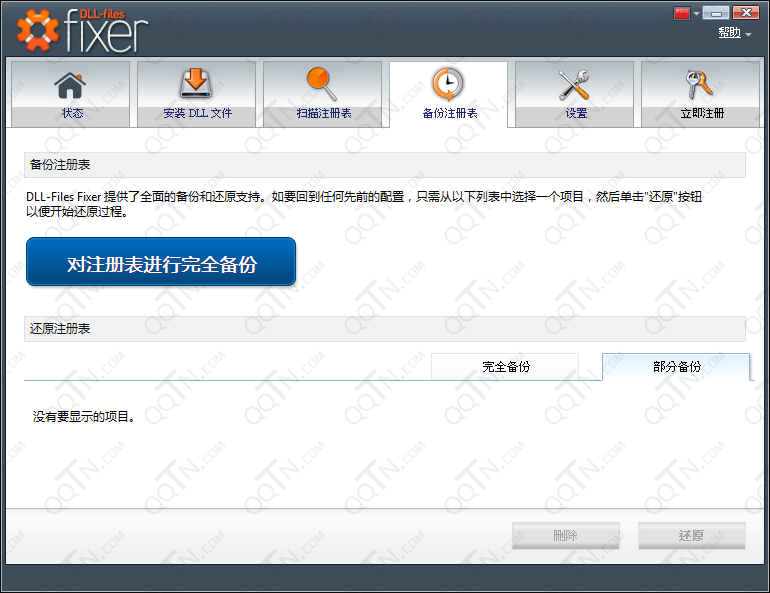The width and height of the screenshot is (770, 593).
Task: Click the wrench and screwdriver 设置 icon
Action: tap(575, 85)
